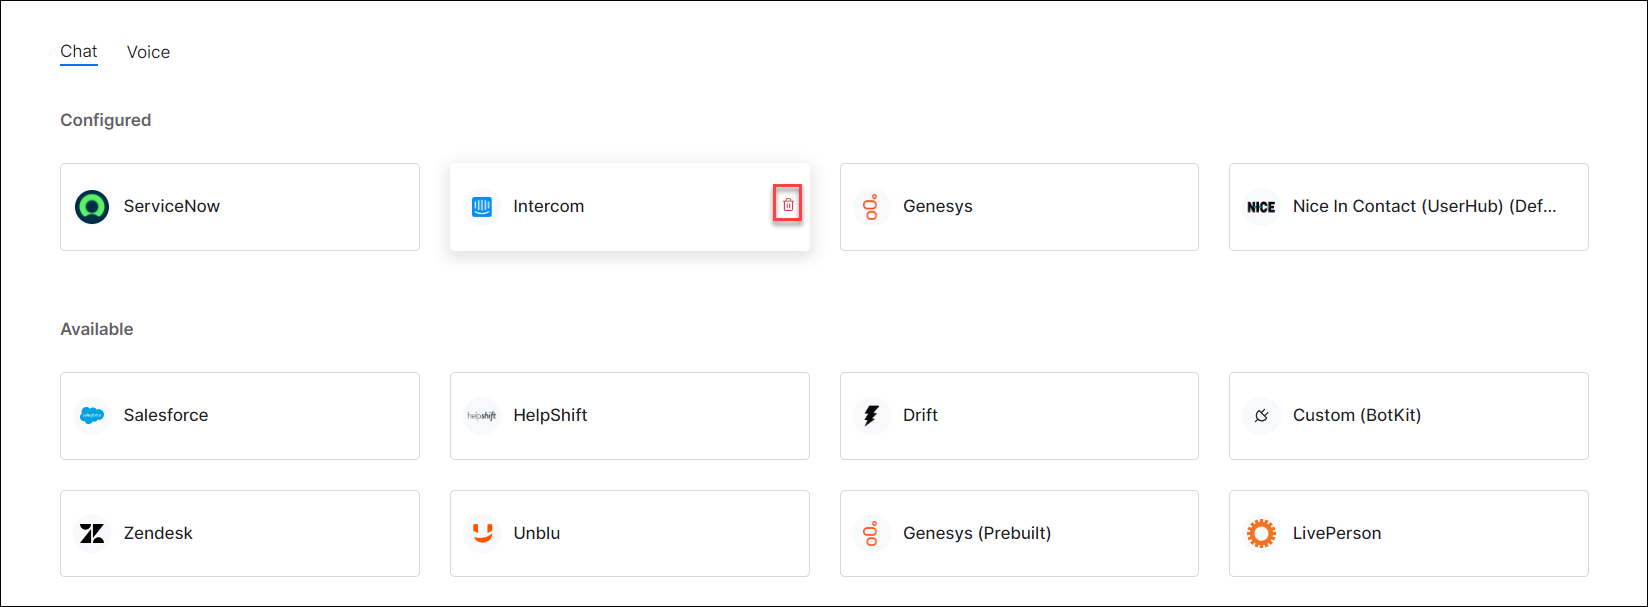Switch to the Voice tab

[x=148, y=52]
